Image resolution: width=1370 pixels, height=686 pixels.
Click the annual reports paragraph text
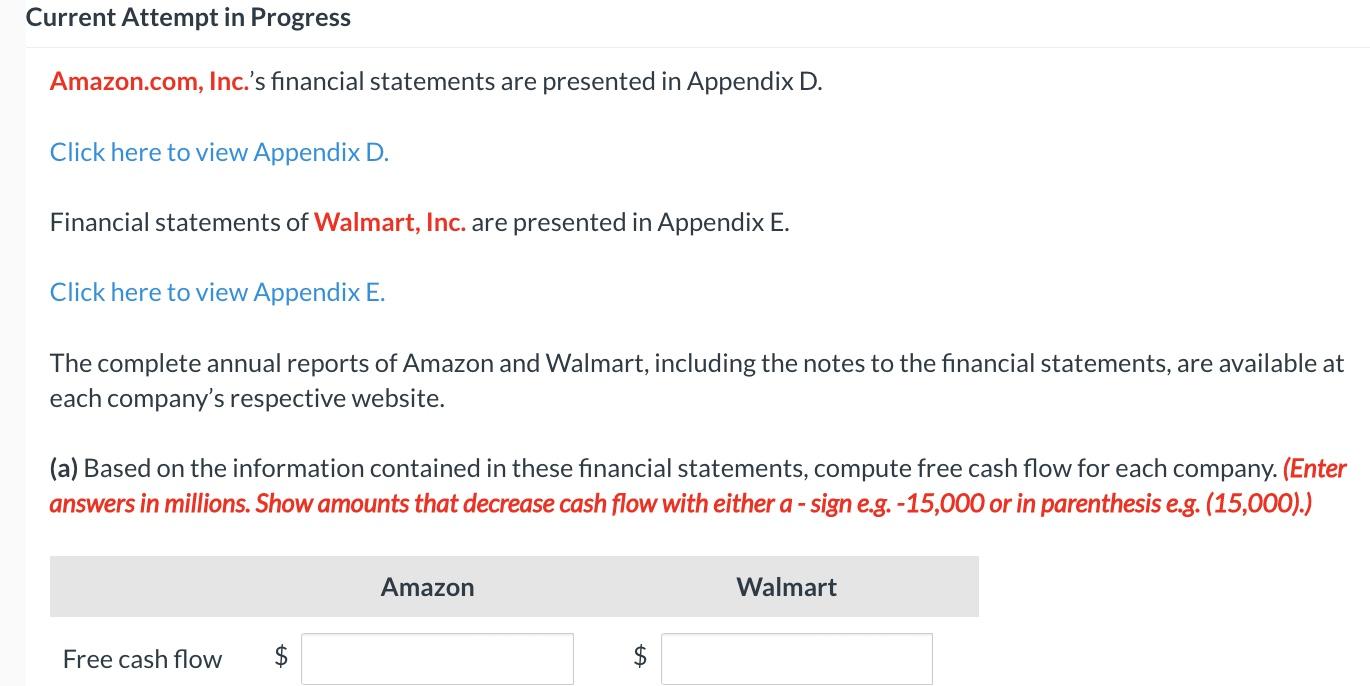pos(696,380)
